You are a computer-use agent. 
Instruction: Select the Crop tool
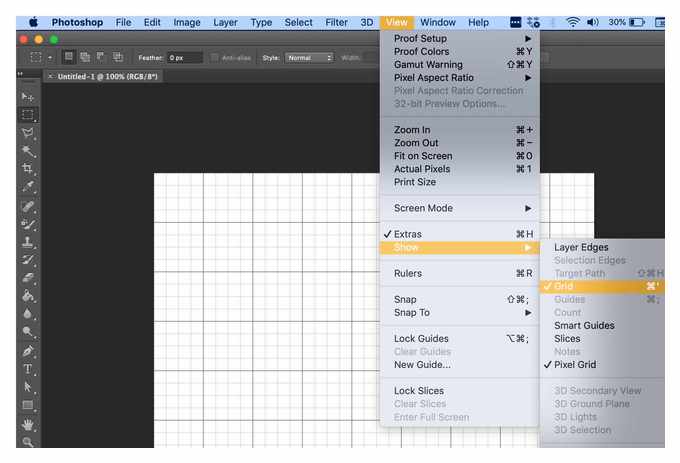28,169
